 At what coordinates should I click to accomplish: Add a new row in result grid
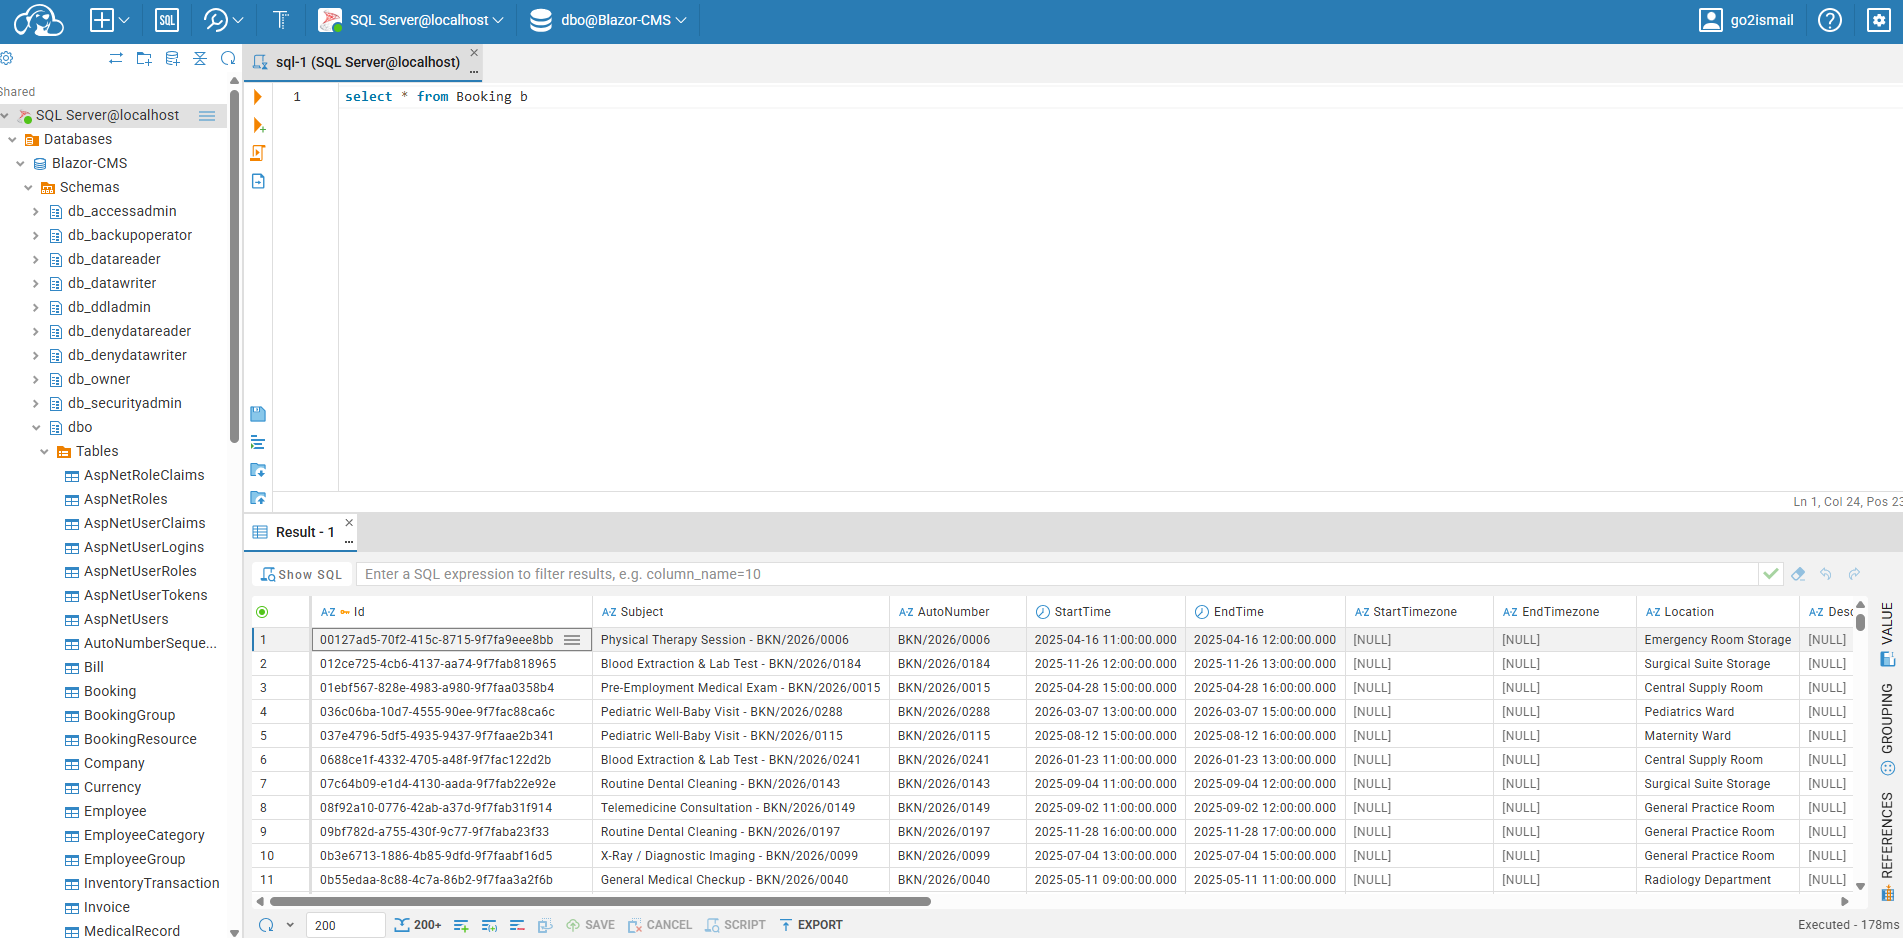pos(461,925)
